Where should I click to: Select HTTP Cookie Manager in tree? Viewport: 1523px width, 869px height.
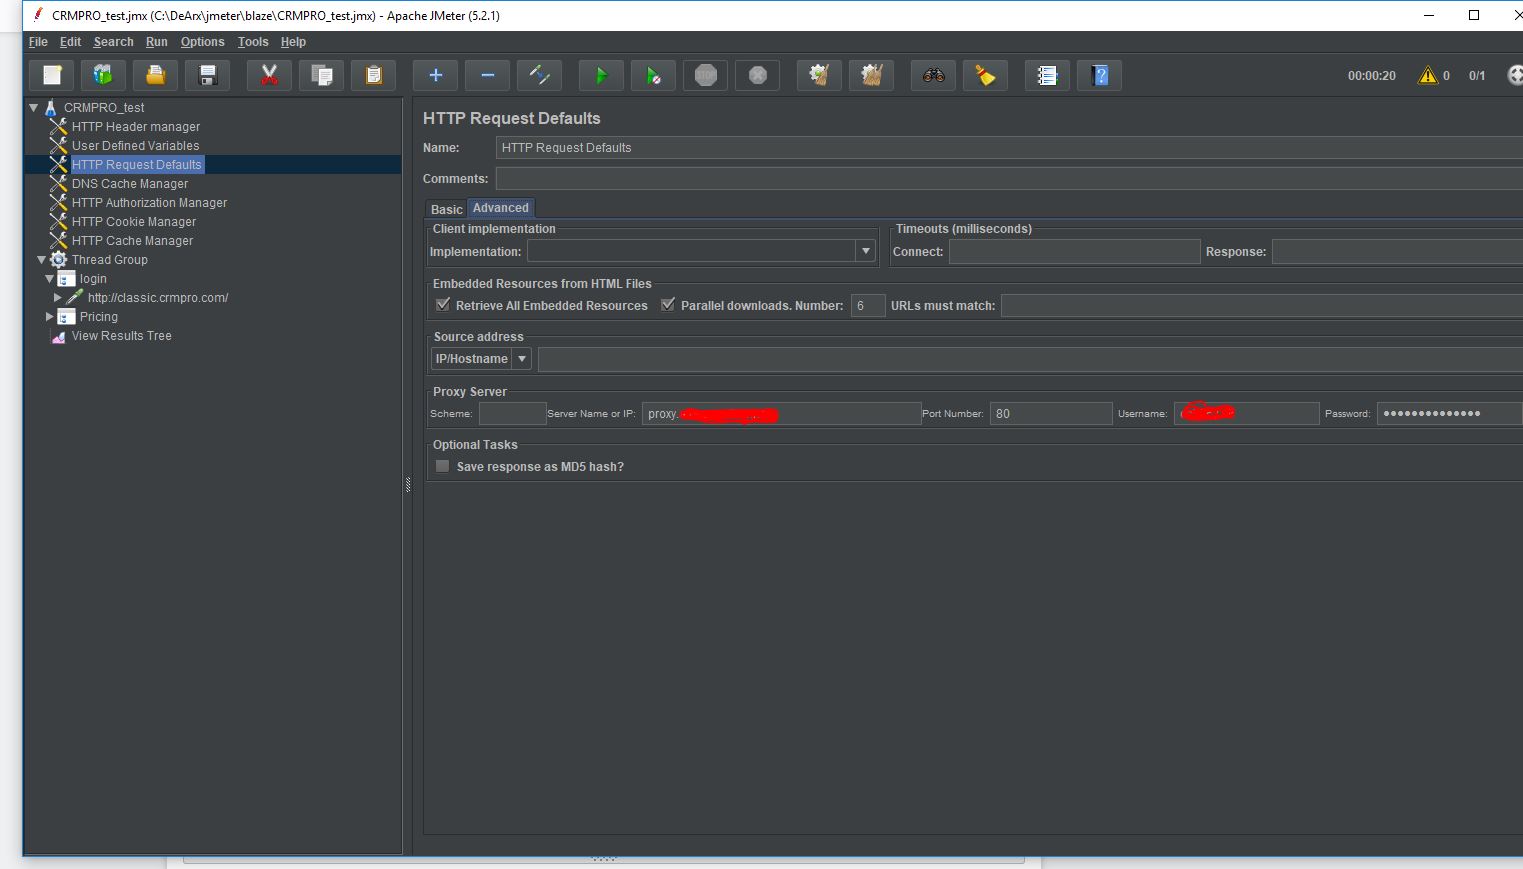click(x=134, y=221)
